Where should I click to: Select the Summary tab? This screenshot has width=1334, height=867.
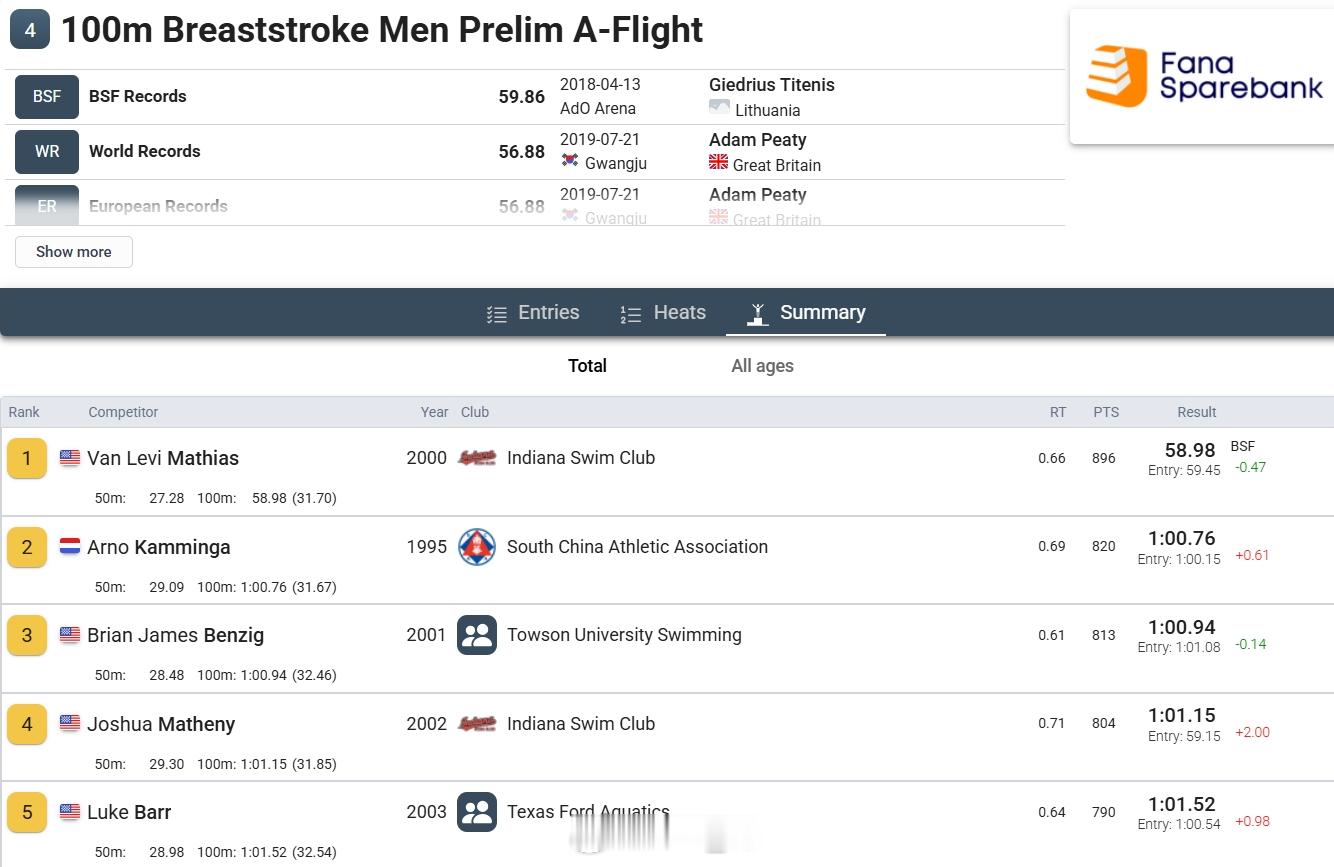[806, 313]
